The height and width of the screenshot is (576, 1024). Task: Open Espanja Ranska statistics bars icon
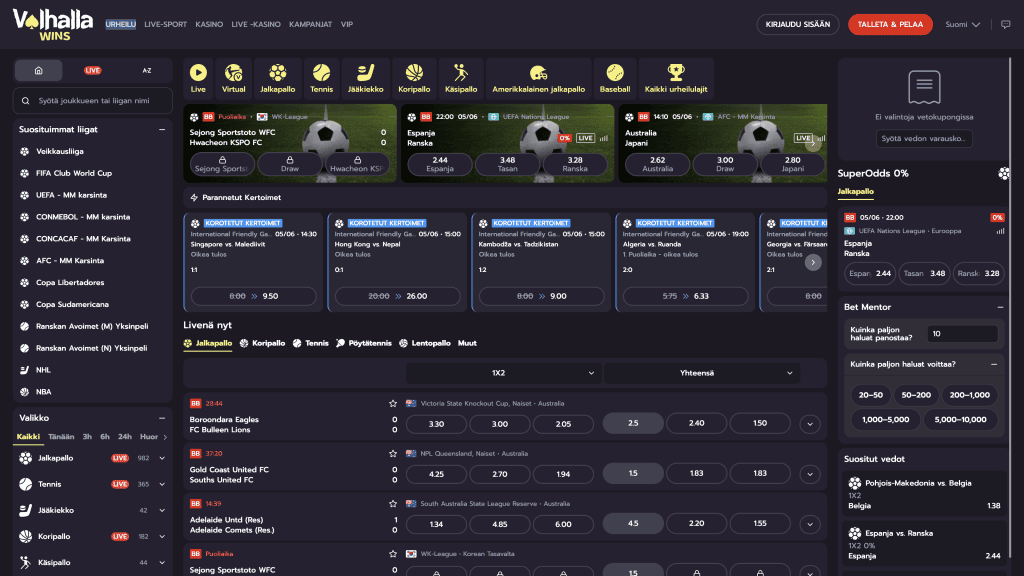(1000, 231)
